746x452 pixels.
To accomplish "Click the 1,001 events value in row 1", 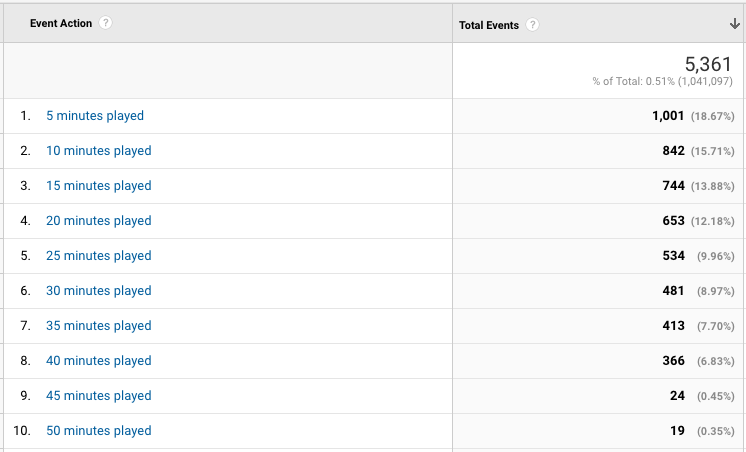I will (668, 116).
